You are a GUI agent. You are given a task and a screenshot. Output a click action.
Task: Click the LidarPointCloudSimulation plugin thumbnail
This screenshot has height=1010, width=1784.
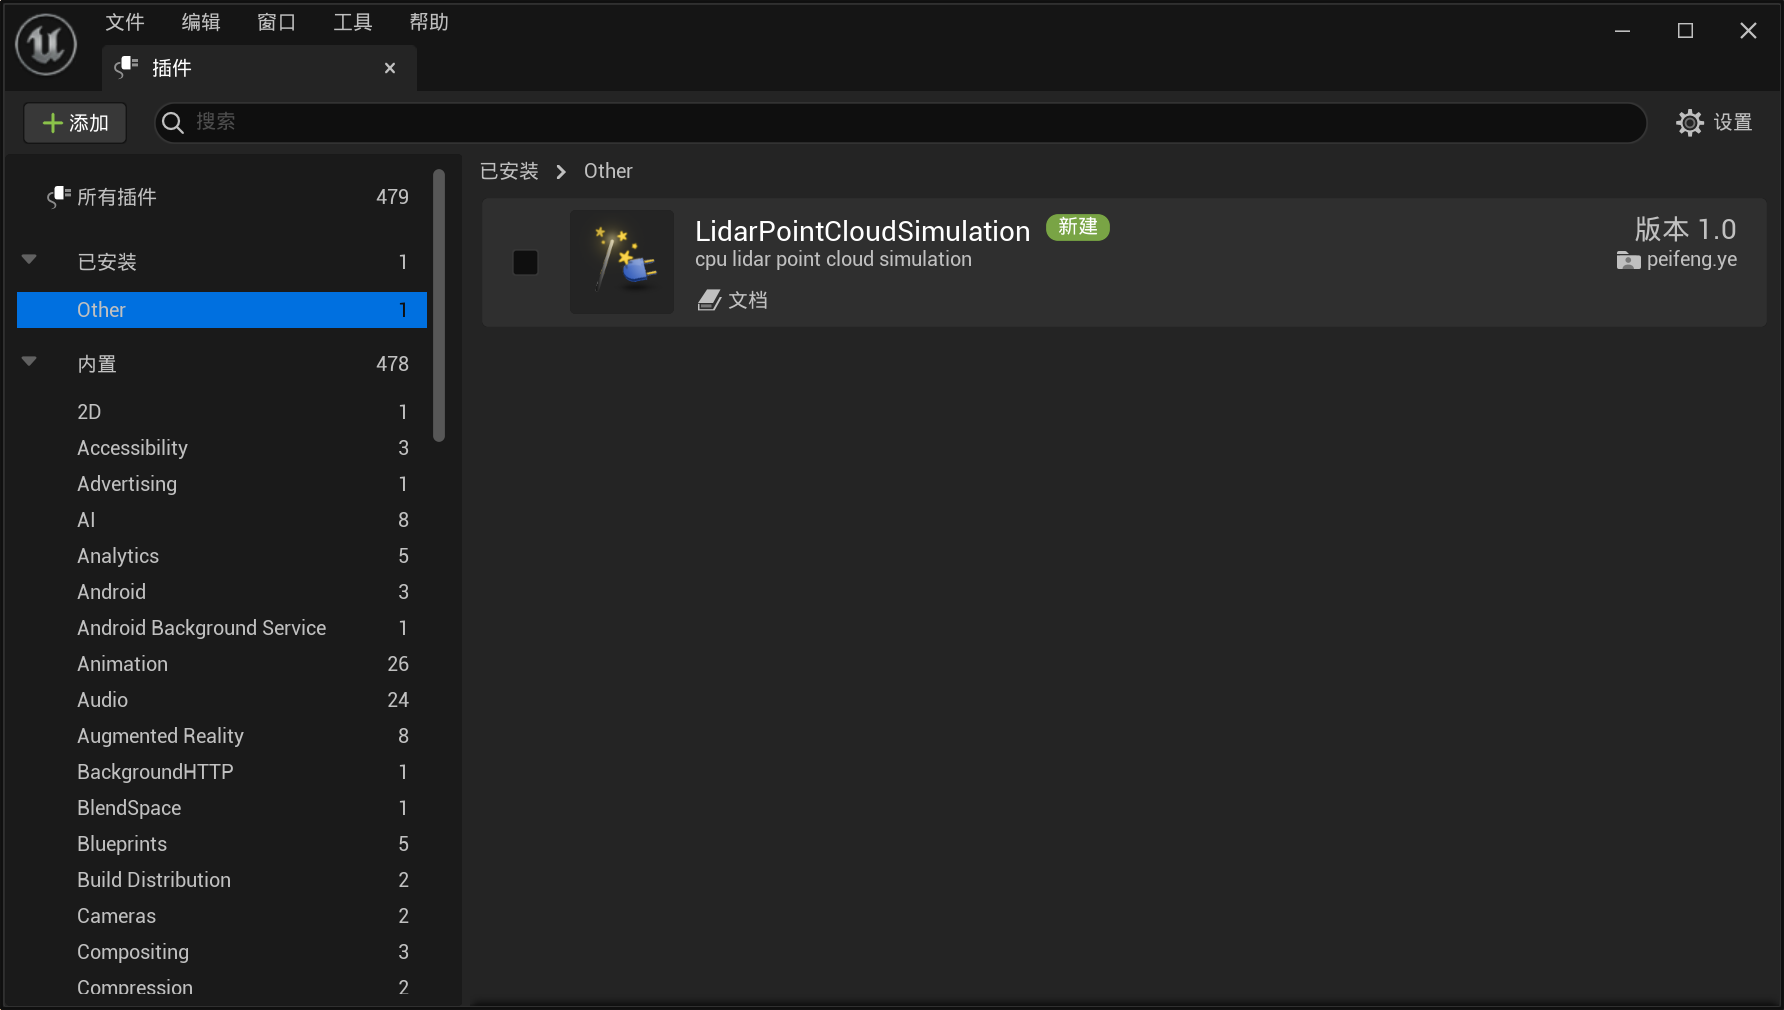point(622,262)
